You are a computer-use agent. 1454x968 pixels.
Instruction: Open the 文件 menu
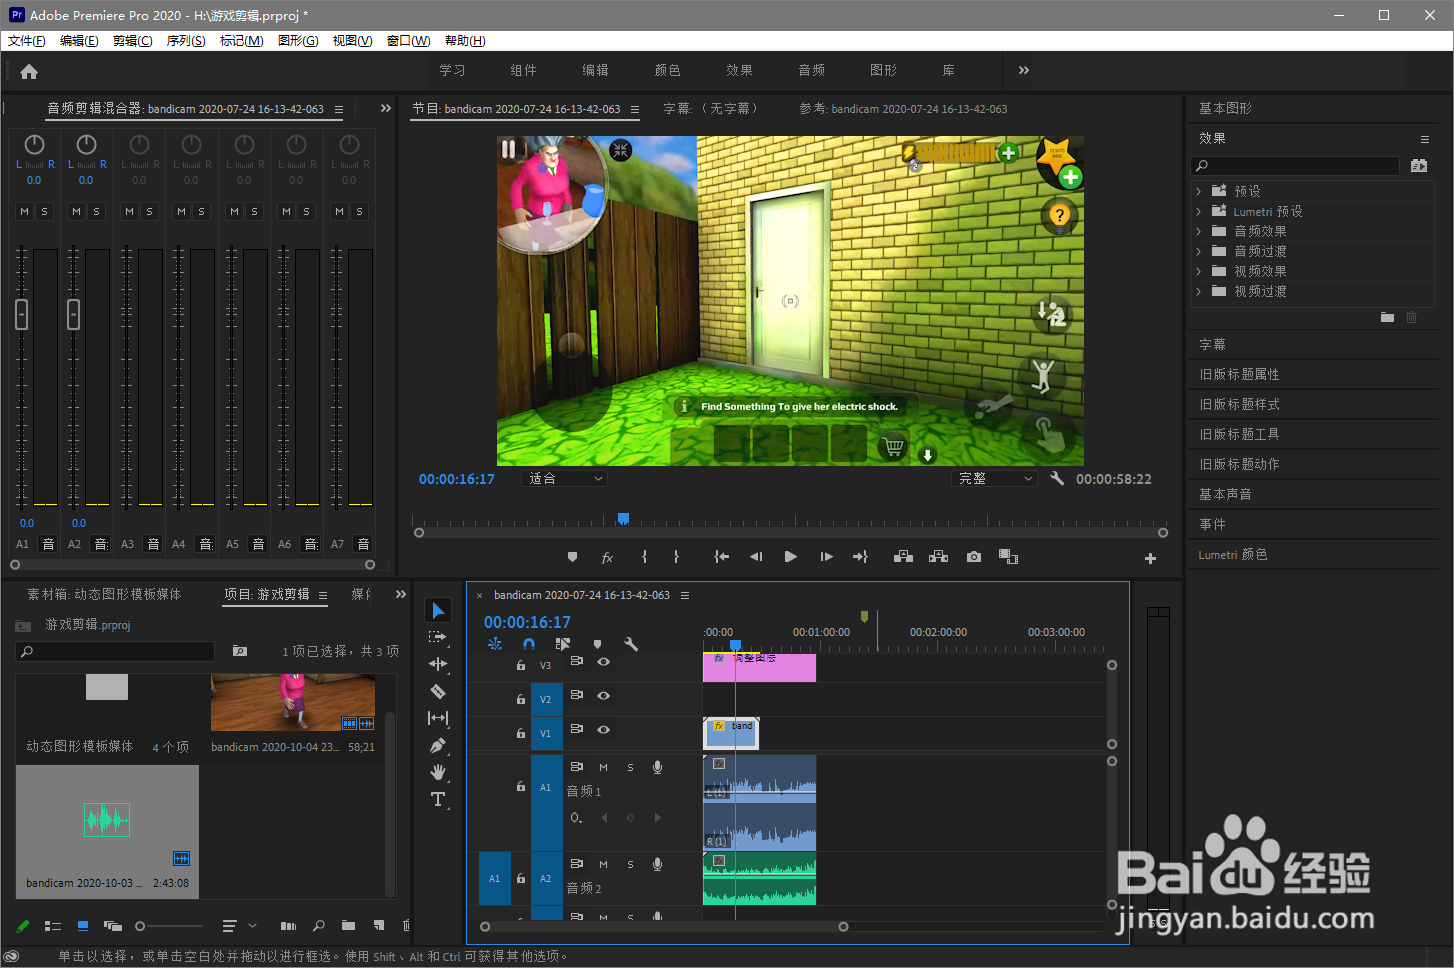[x=27, y=41]
